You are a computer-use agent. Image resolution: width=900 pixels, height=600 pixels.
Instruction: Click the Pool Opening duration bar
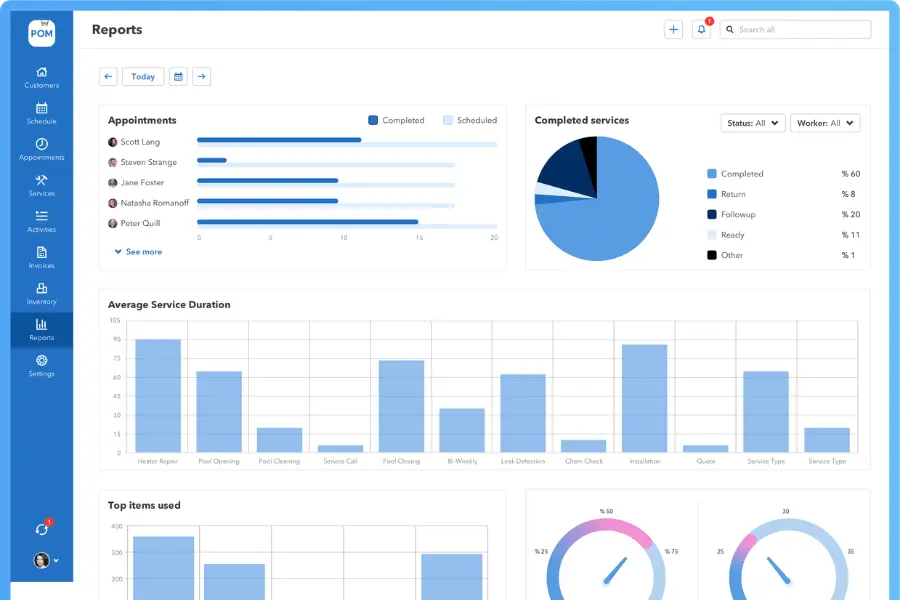click(219, 412)
